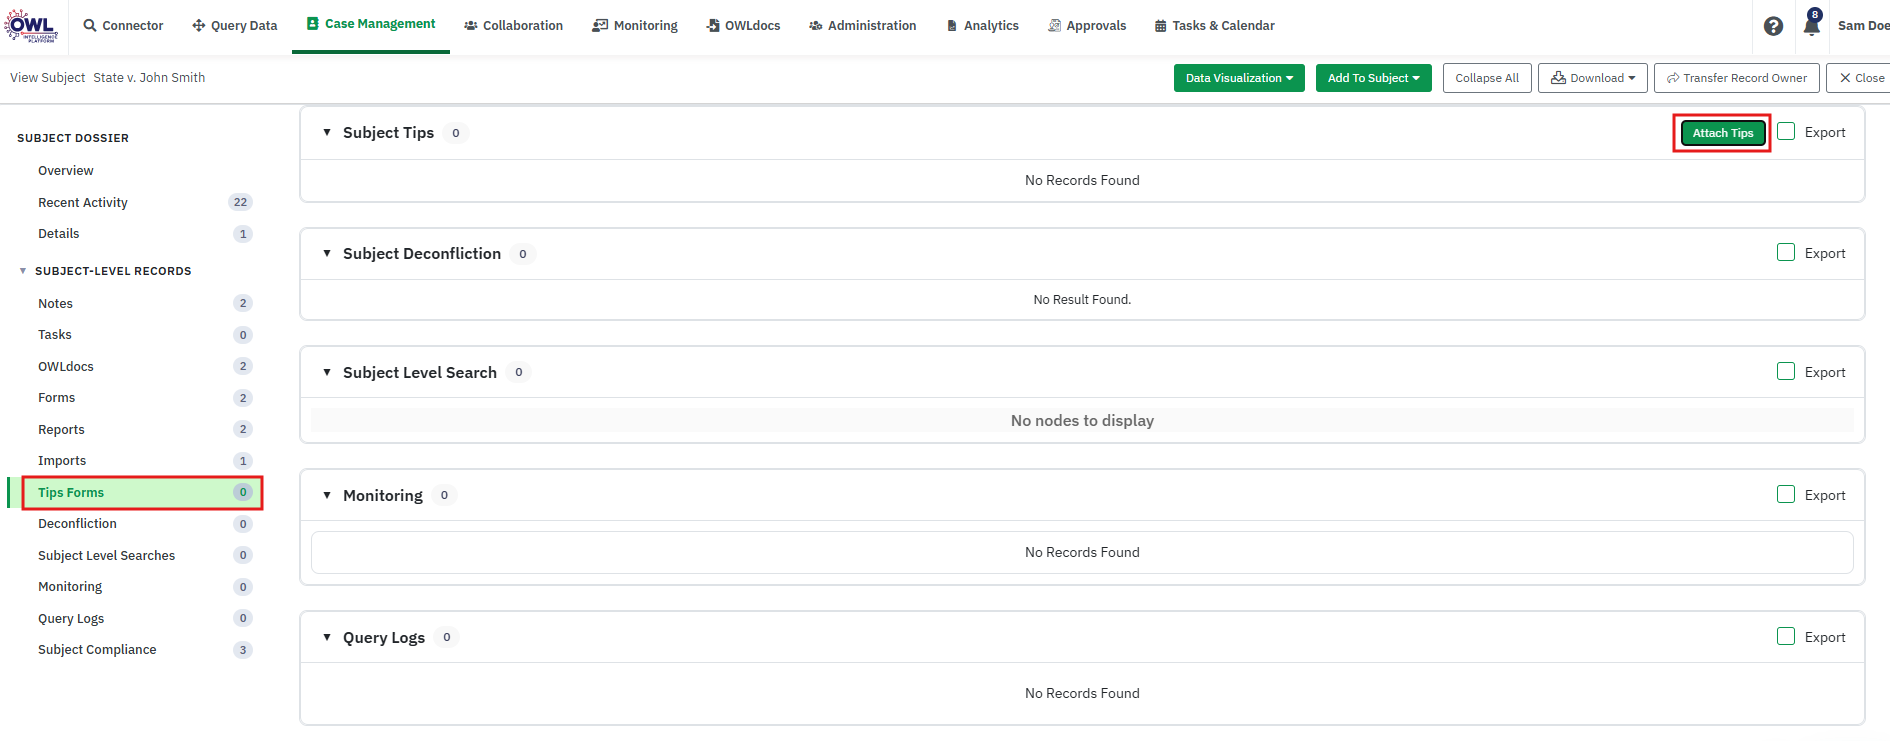Open the help question mark icon
Viewport: 1890px width, 741px height.
pyautogui.click(x=1773, y=26)
